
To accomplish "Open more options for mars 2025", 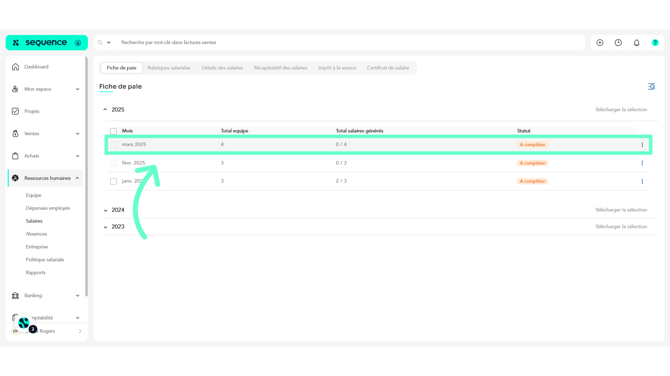I will (x=642, y=145).
